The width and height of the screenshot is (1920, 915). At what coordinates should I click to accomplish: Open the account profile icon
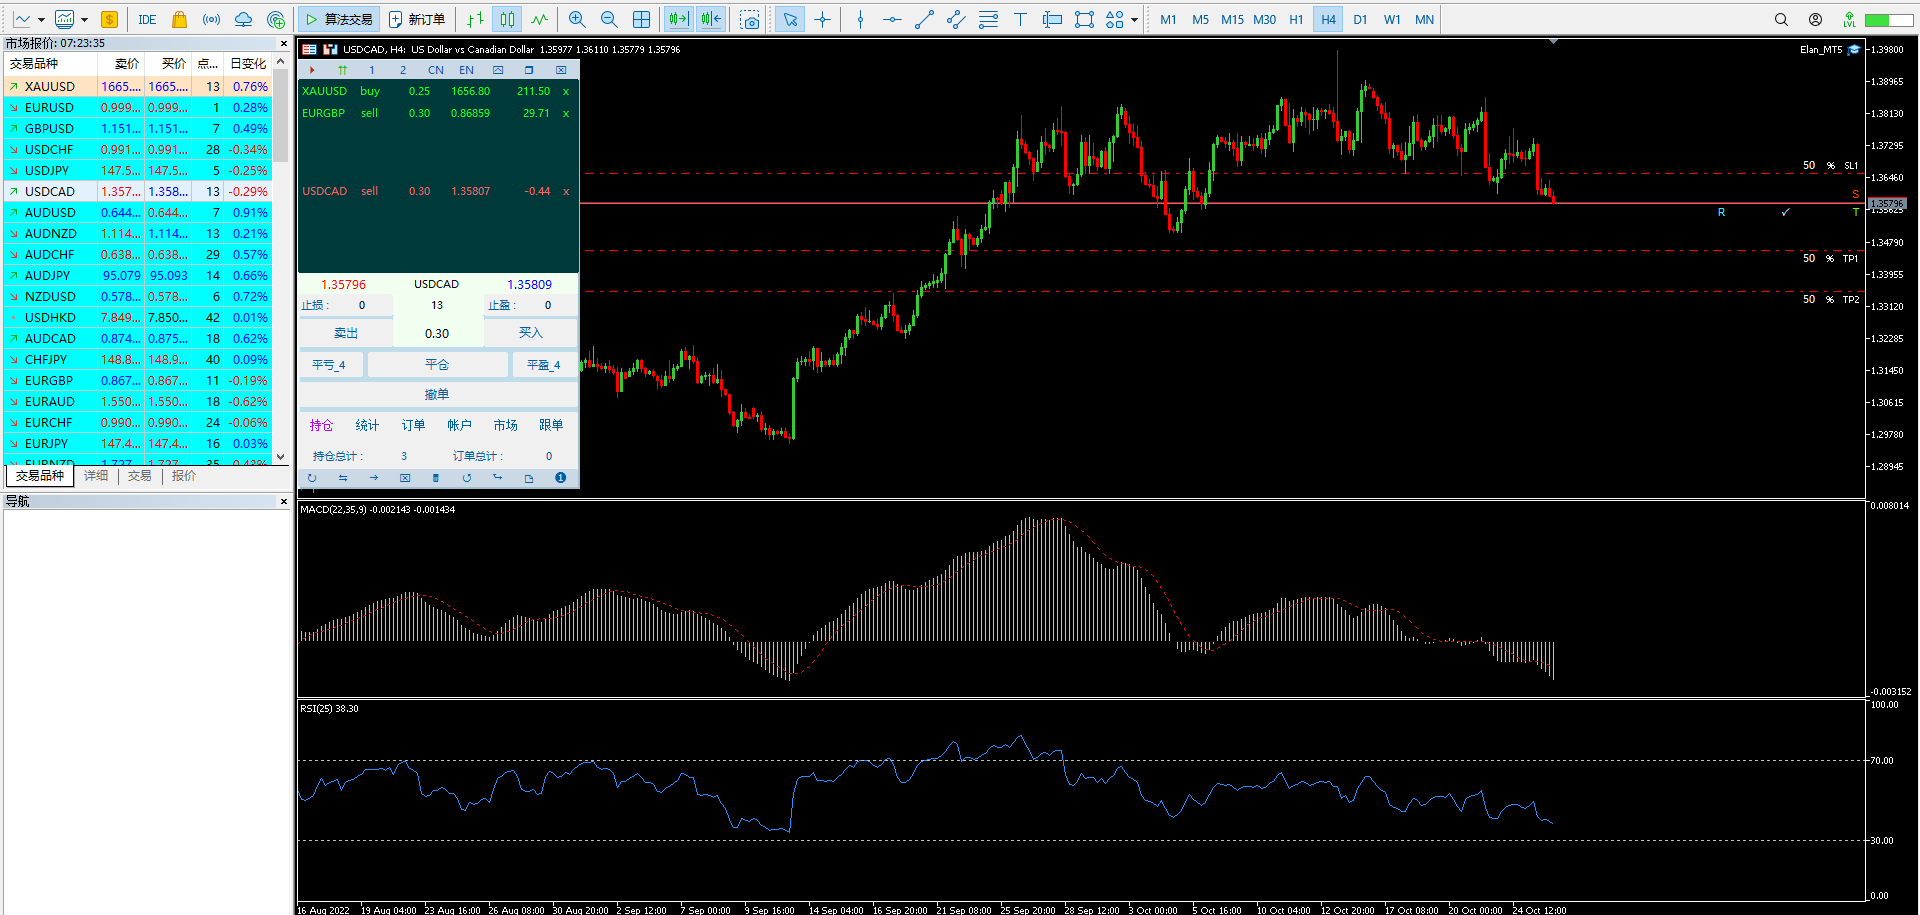coord(1815,19)
